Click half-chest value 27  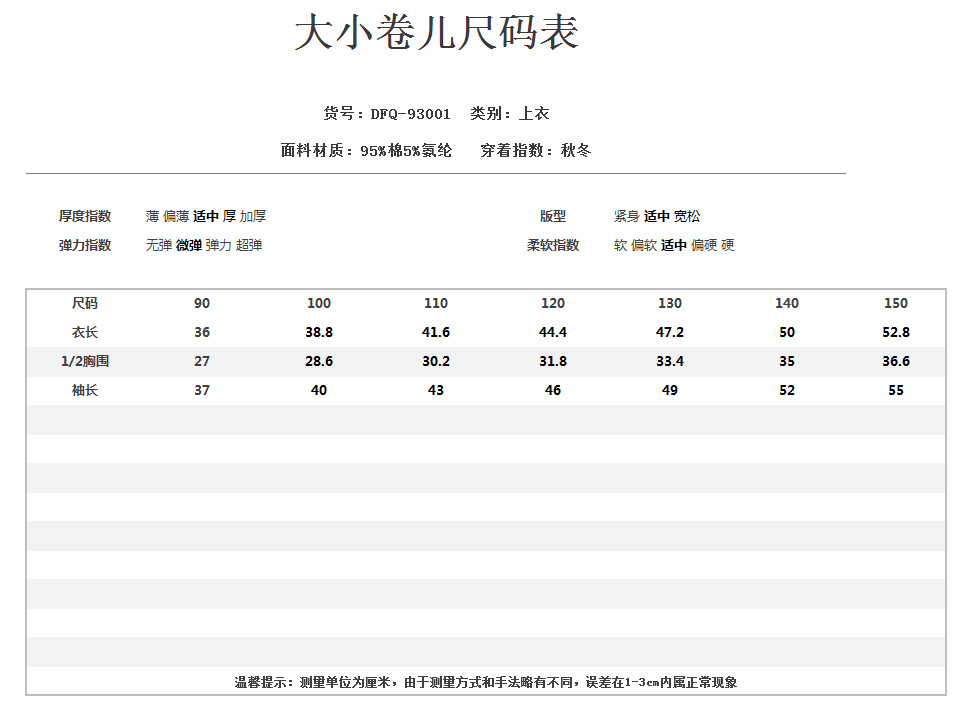point(202,361)
